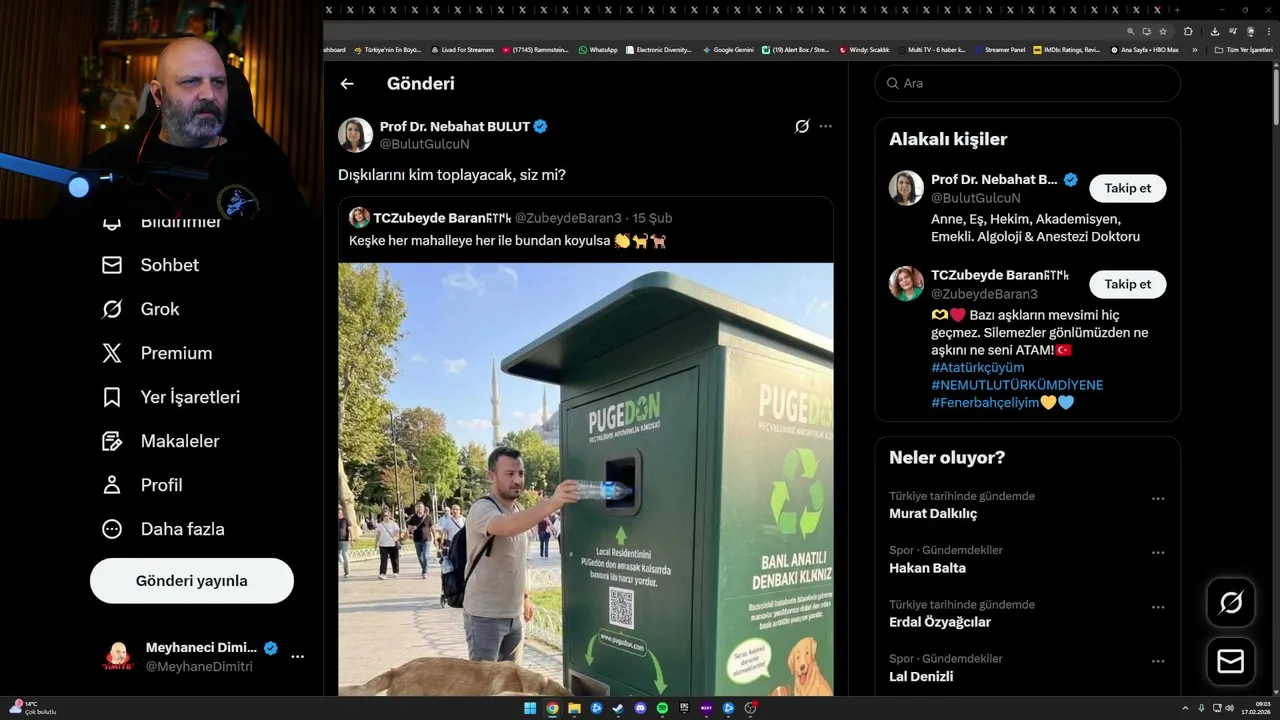Follow TCZubeyde Baran with Takip et

(x=1128, y=284)
